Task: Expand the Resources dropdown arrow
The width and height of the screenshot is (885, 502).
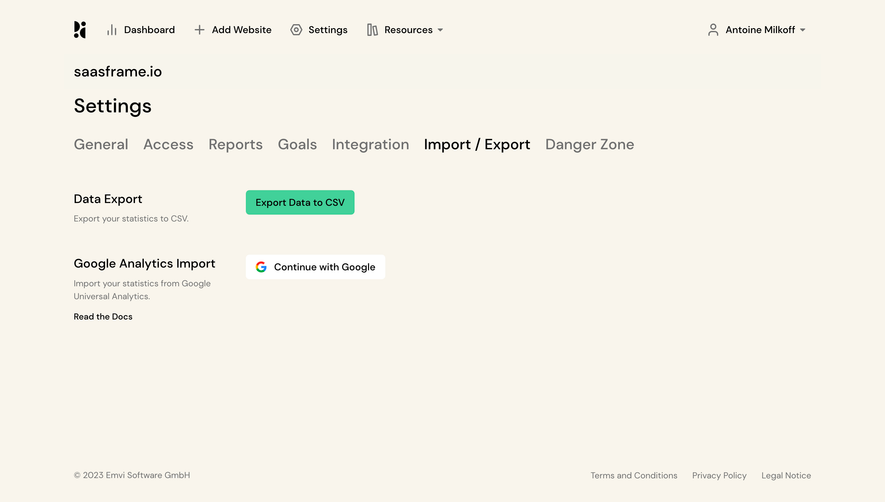Action: (x=440, y=30)
